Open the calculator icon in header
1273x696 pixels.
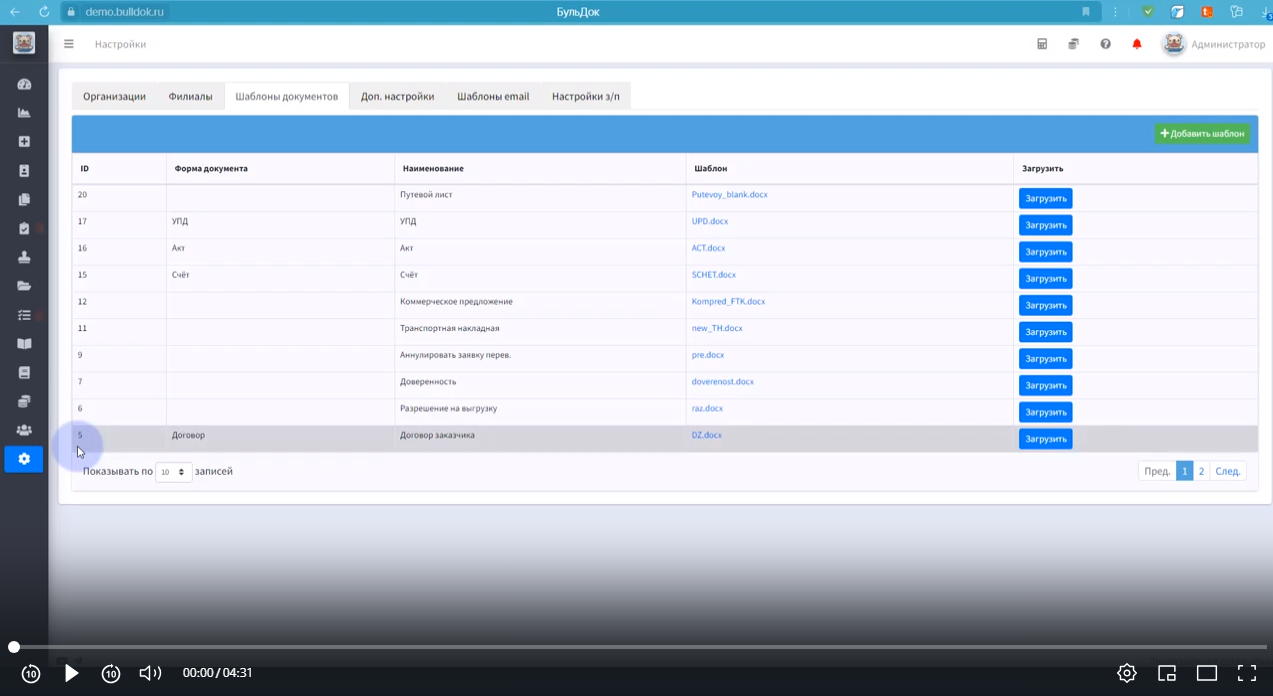[1042, 44]
